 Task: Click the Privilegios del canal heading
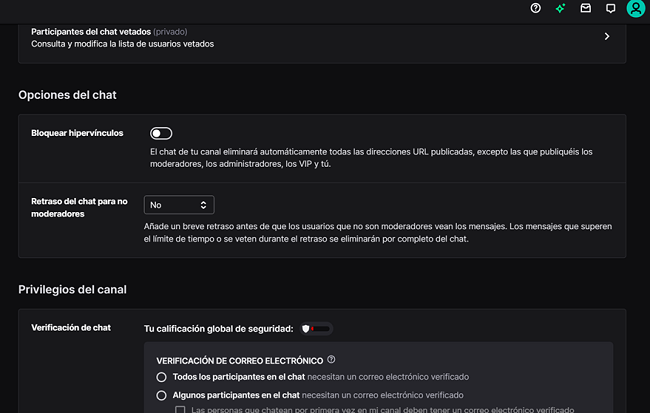72,290
